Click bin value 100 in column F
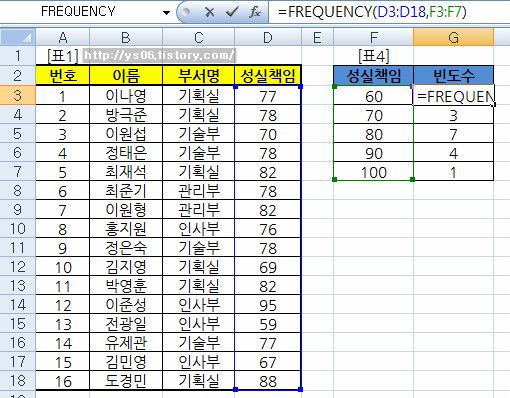Image resolution: width=510 pixels, height=398 pixels. click(373, 172)
